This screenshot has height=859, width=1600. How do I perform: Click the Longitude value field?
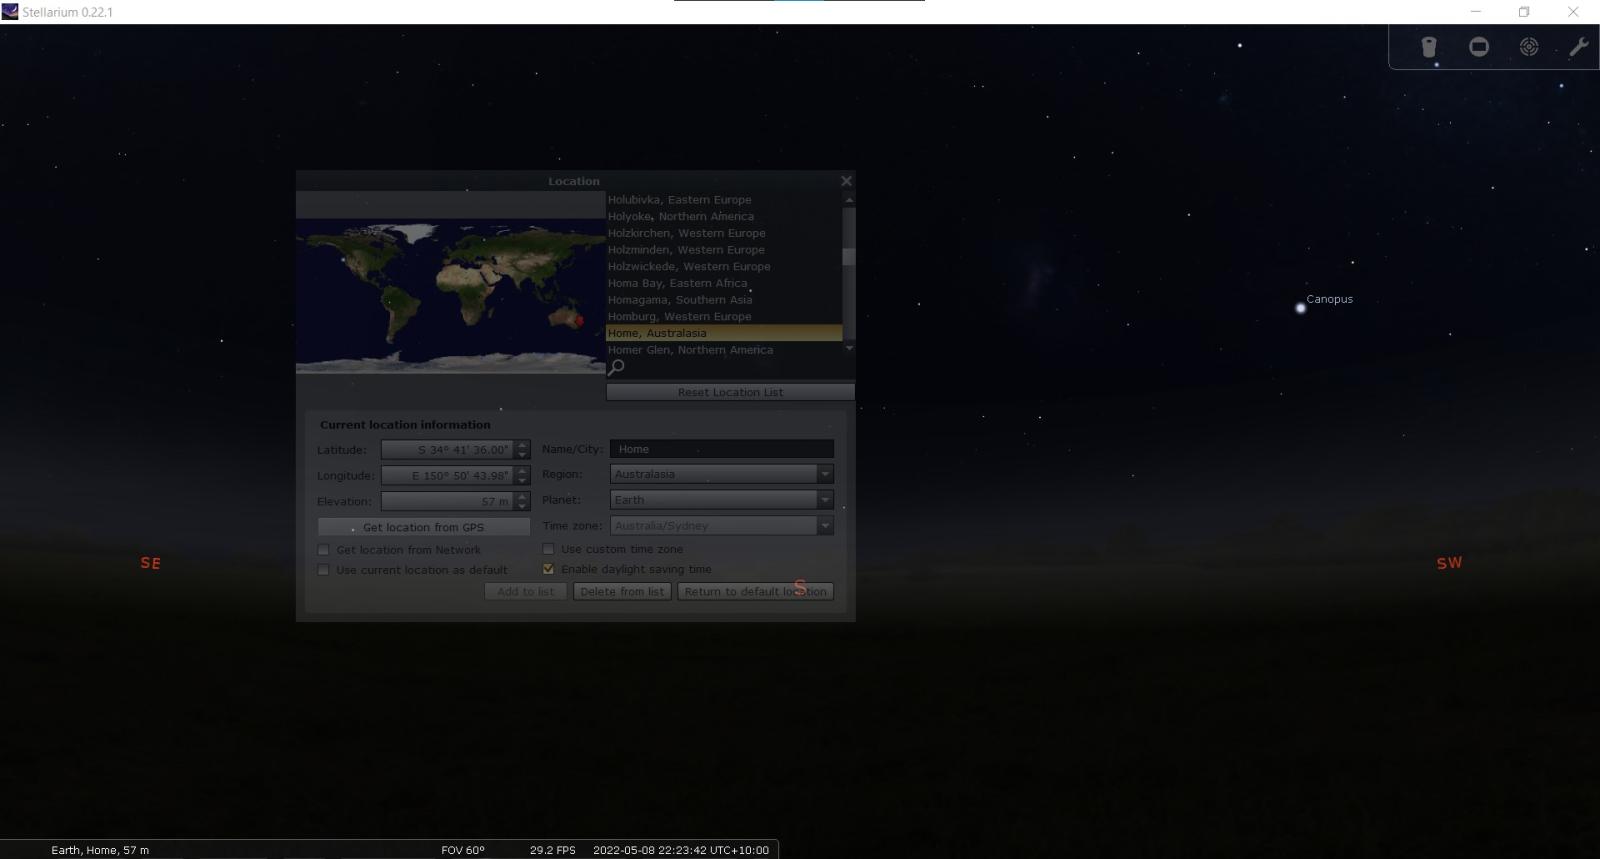448,476
